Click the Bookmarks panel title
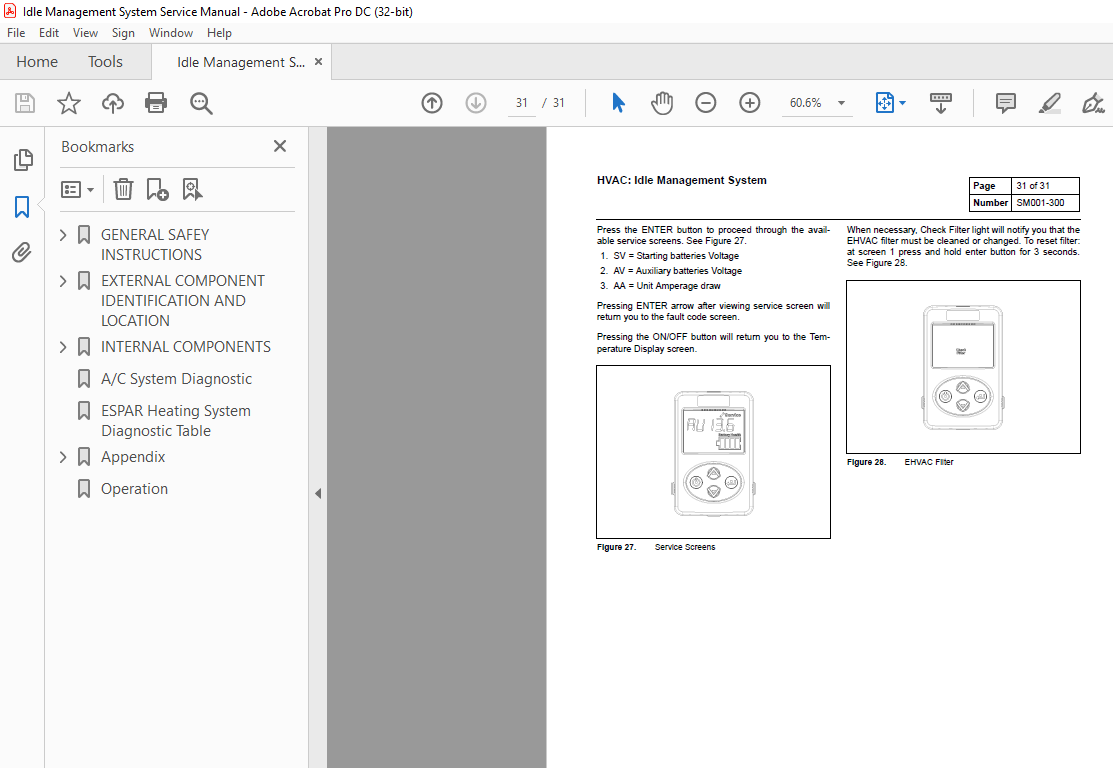1113x768 pixels. (97, 147)
